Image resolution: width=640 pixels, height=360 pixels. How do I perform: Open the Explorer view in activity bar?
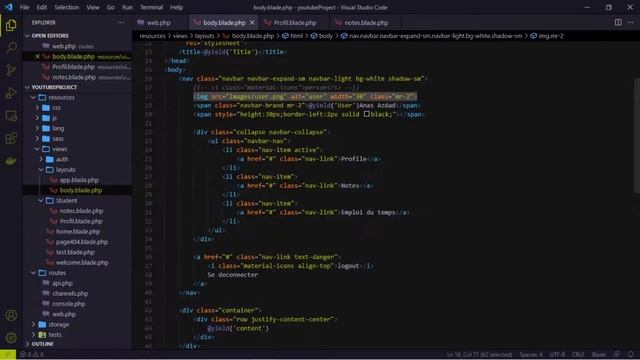tap(11, 25)
